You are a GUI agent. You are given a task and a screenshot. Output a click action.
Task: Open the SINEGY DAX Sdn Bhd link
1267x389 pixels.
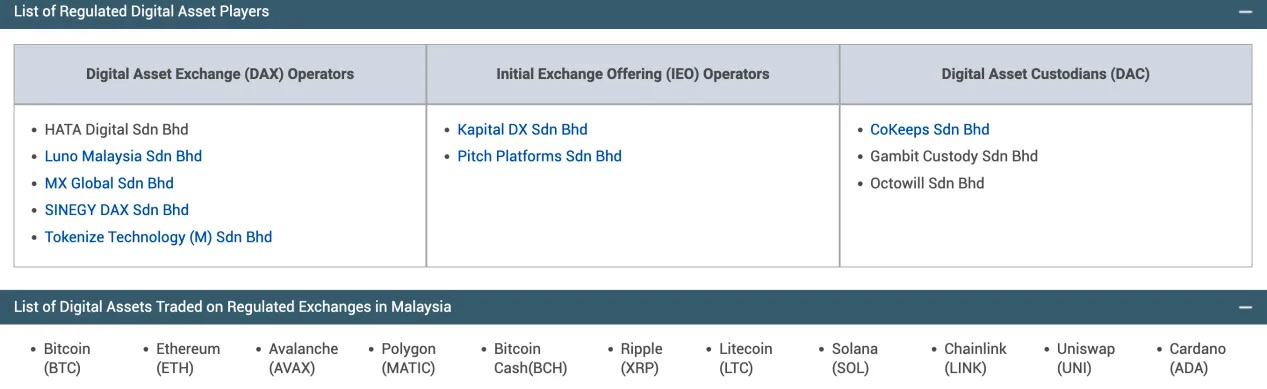click(117, 210)
